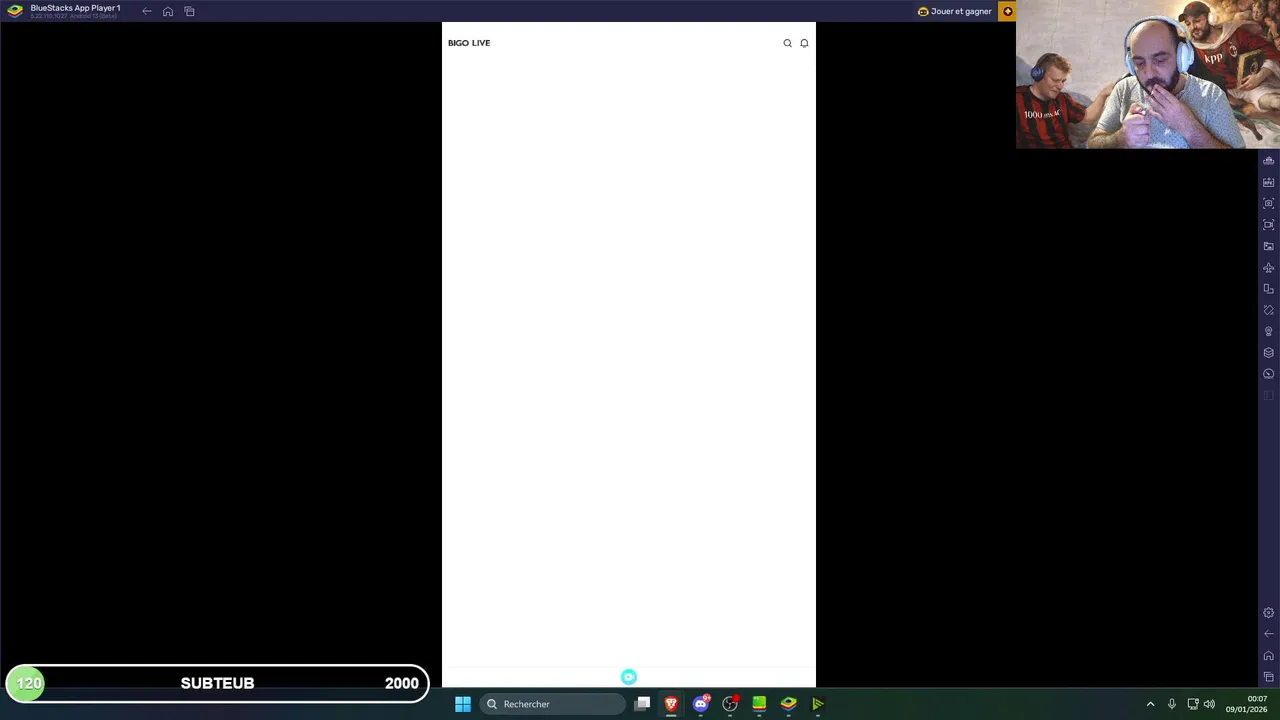Open clock showing 00:07 09/01/2026
The image size is (1280, 720).
[x=1247, y=704]
